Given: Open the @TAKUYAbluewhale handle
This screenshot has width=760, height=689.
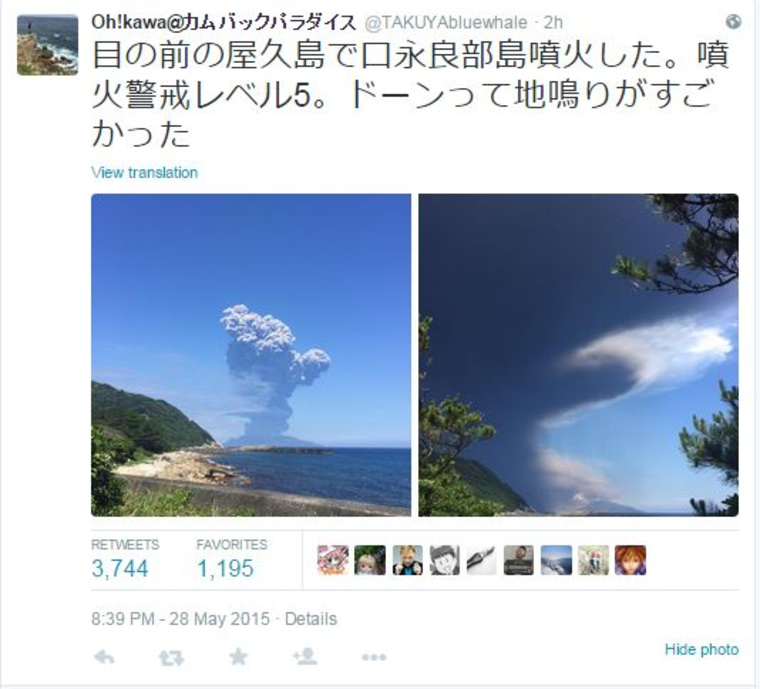Looking at the screenshot, I should point(446,22).
